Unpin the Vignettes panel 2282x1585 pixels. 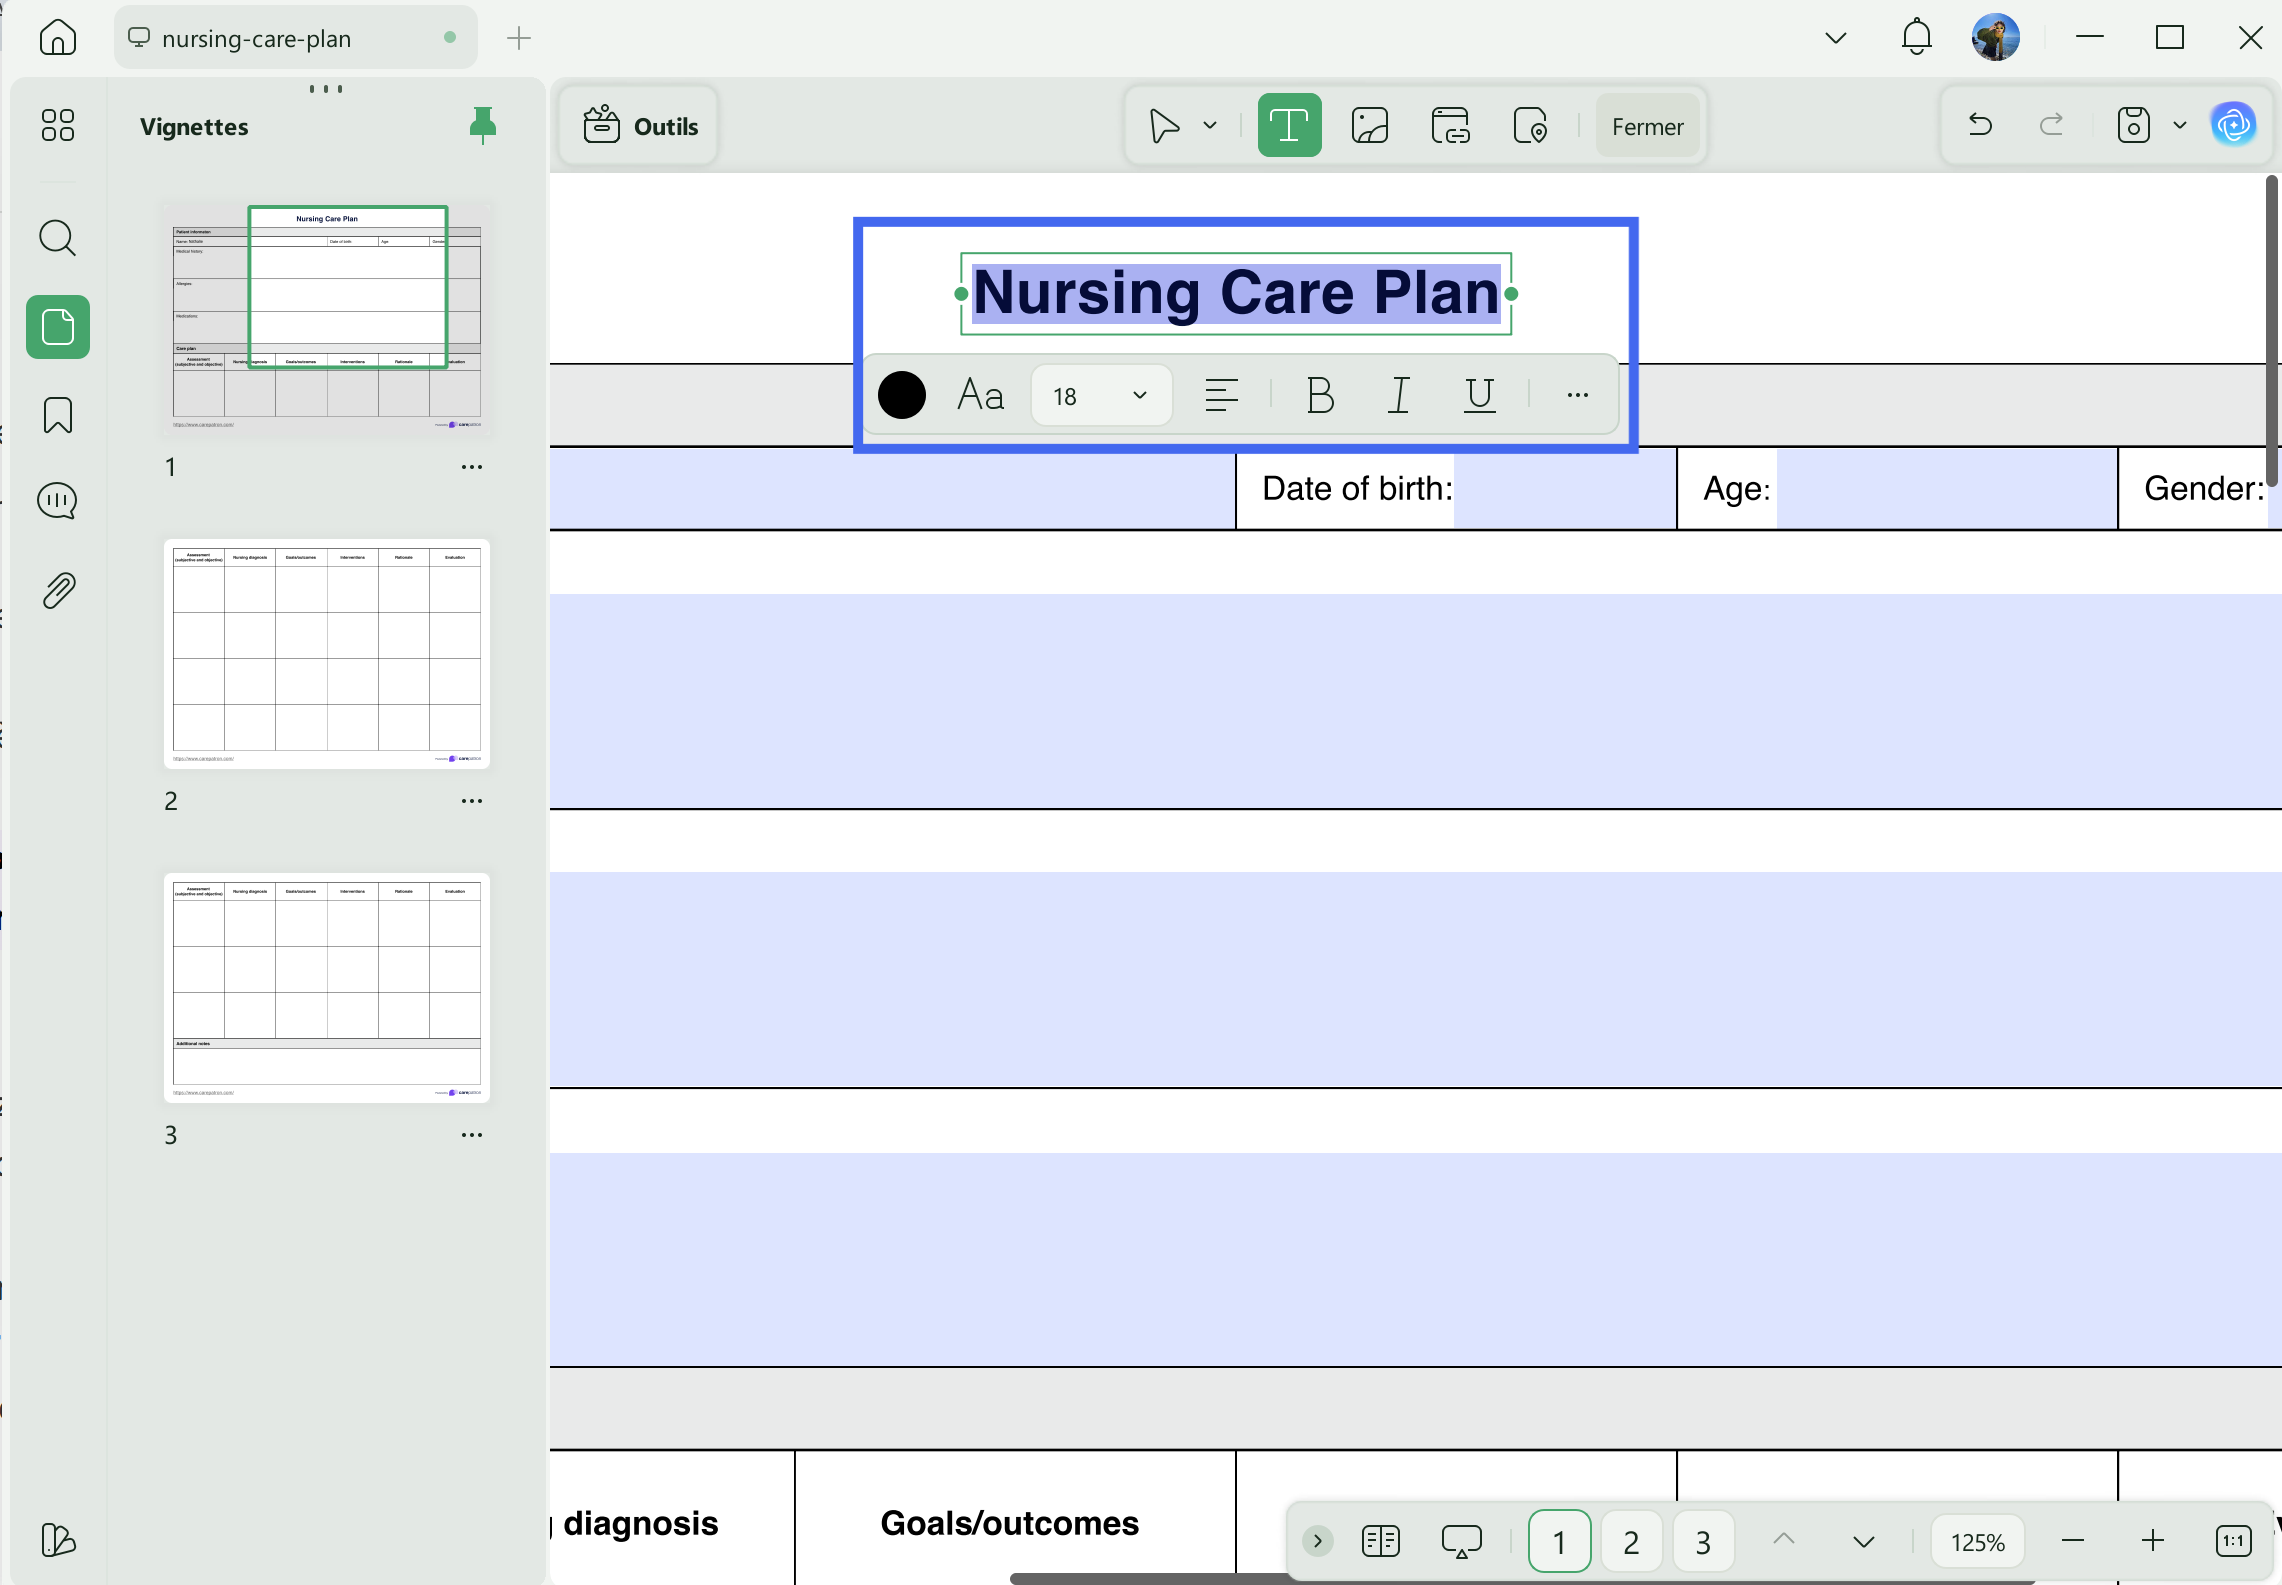(x=483, y=125)
